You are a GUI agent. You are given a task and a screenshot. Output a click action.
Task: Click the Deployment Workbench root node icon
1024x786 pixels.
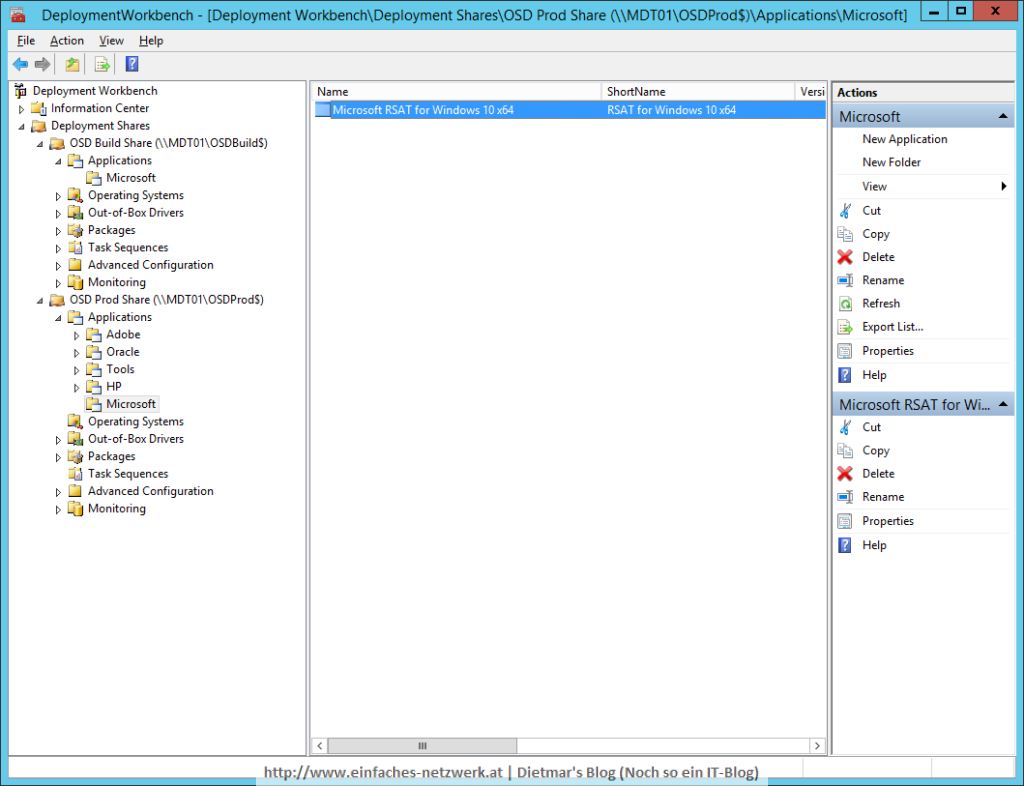pos(21,91)
